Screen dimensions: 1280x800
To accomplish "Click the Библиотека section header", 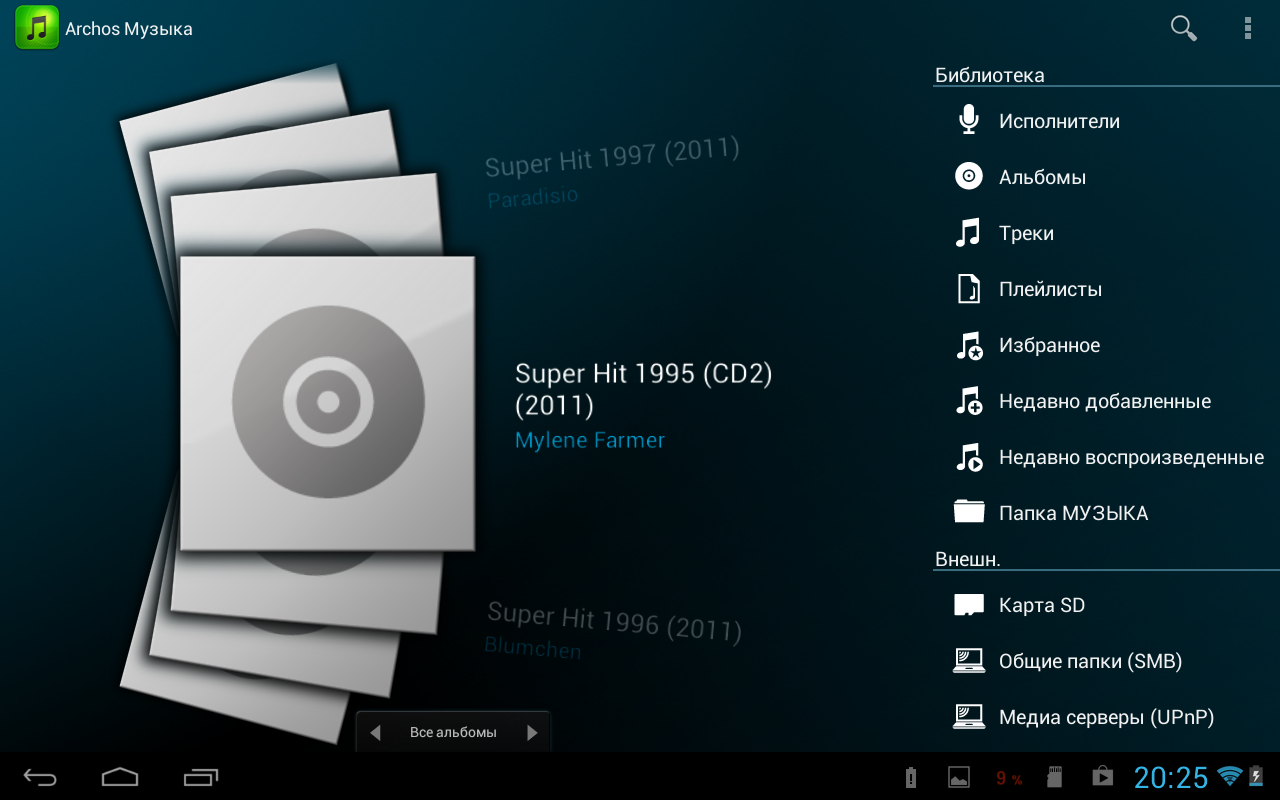I will tap(990, 75).
